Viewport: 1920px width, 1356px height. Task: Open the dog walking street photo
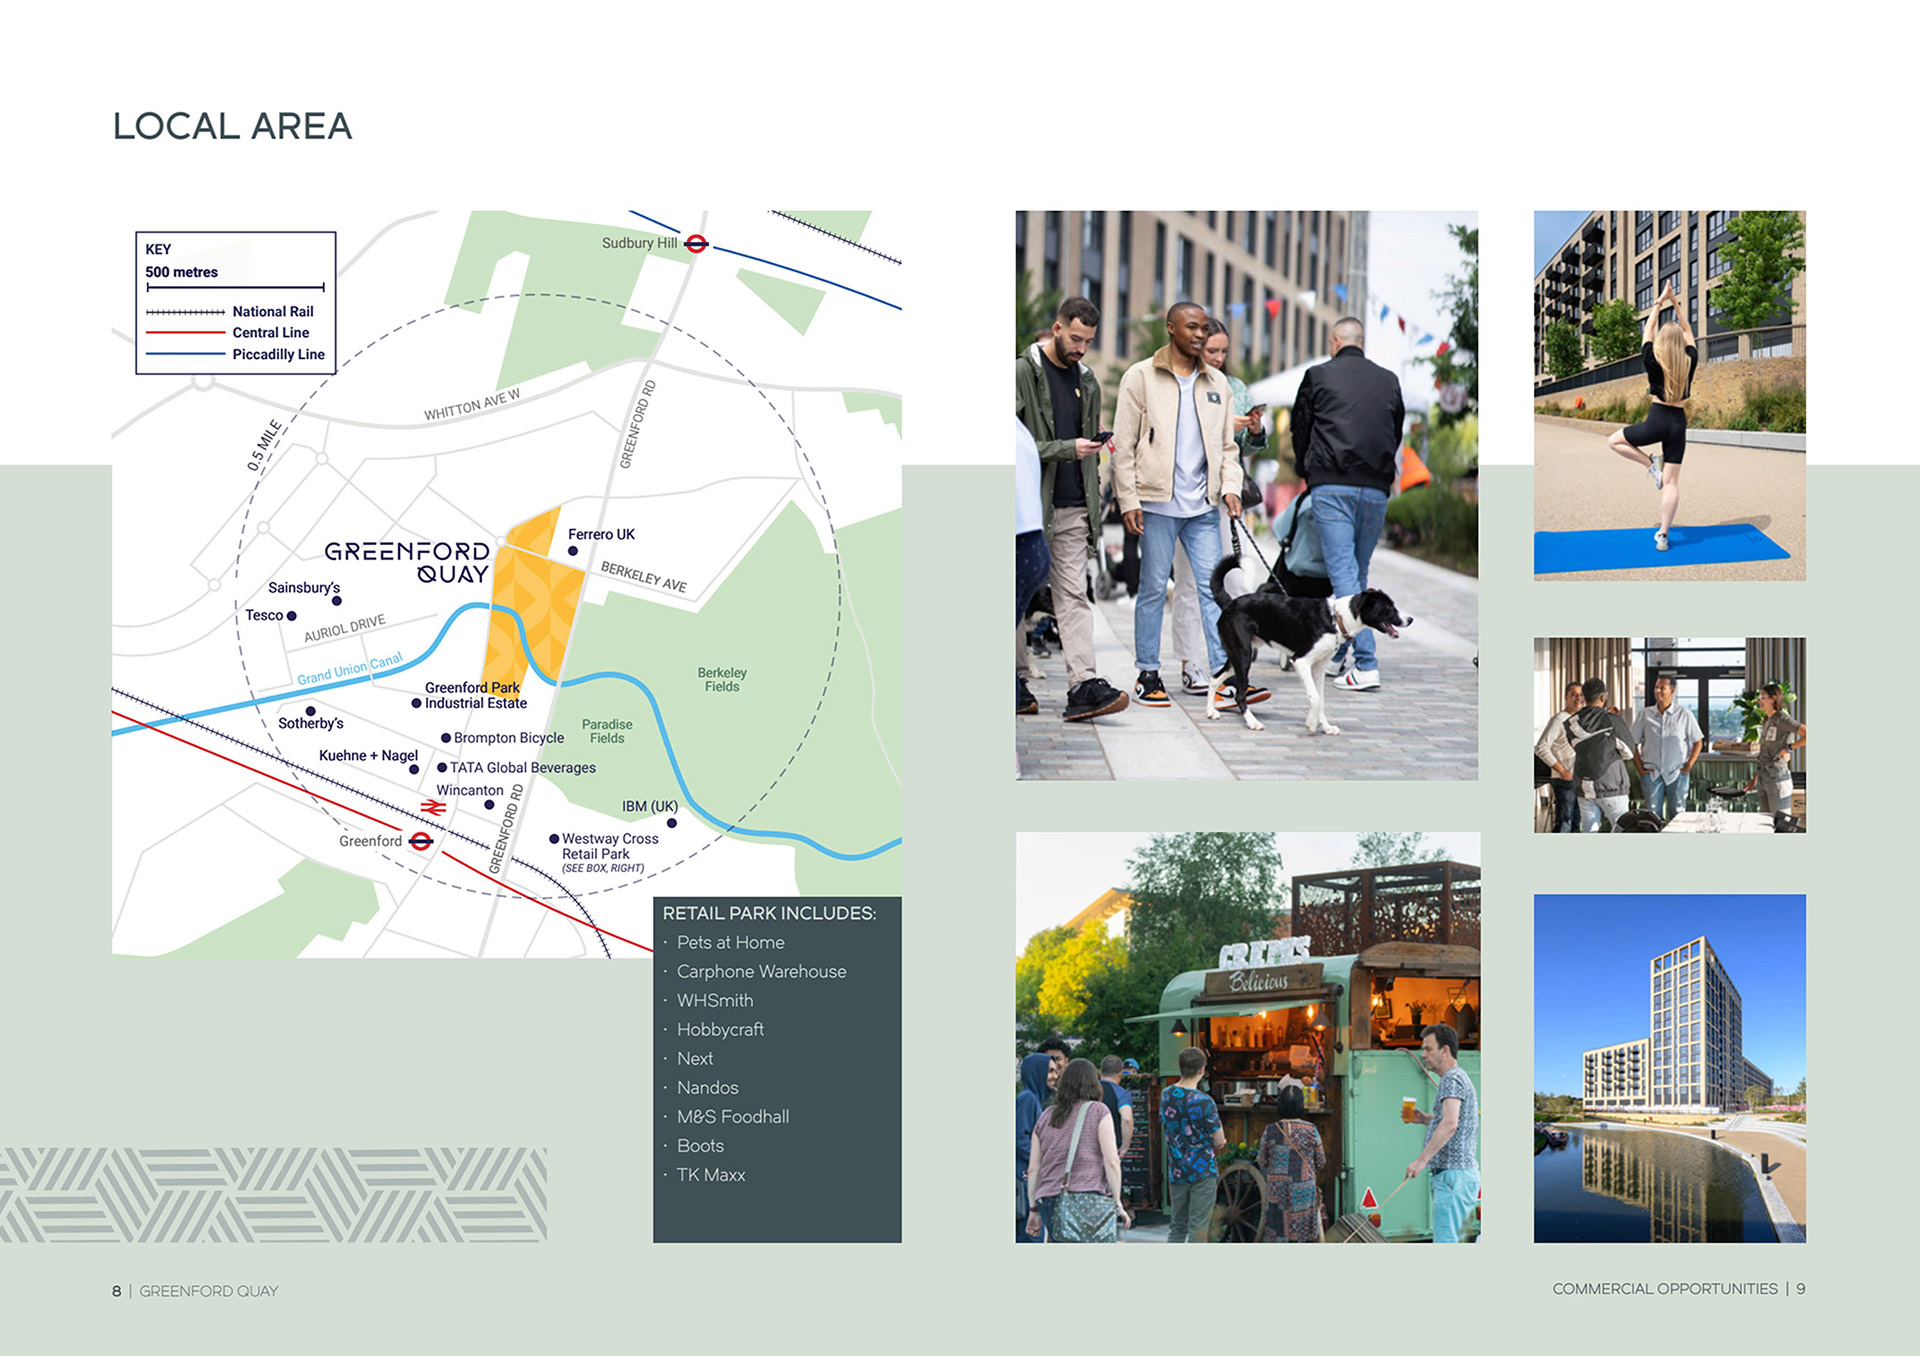click(1246, 495)
